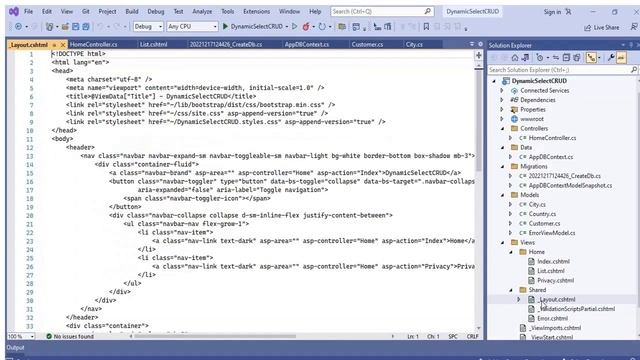Click the Output panel tab
Viewport: 640px width, 360px height.
point(15,348)
